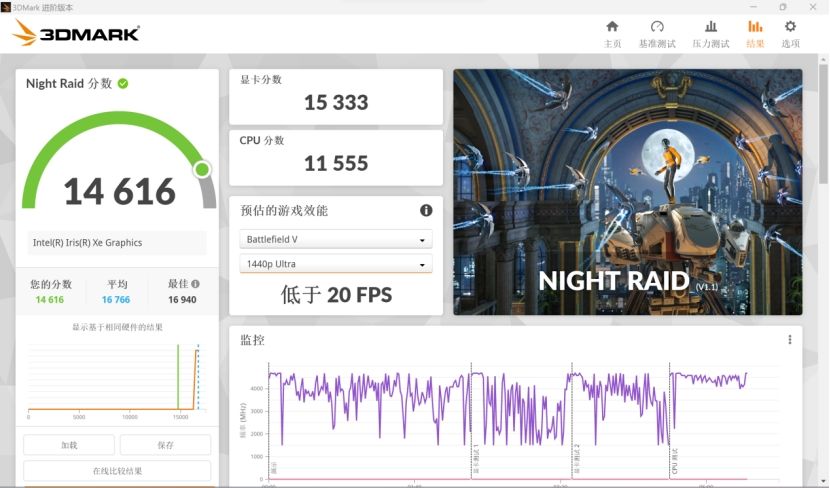This screenshot has height=488, width=830.
Task: Click the Night Raid artwork thumbnail
Action: pyautogui.click(x=628, y=192)
